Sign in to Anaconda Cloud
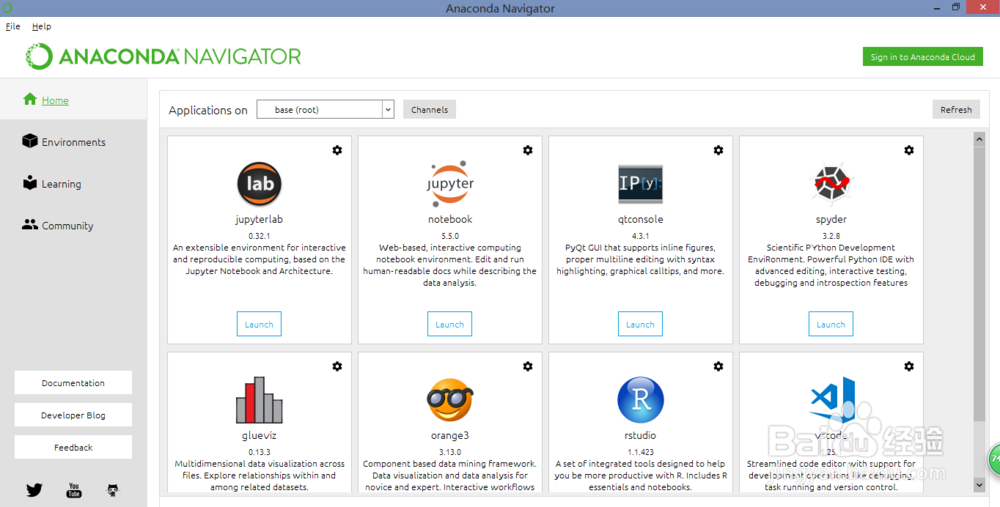 coord(923,57)
